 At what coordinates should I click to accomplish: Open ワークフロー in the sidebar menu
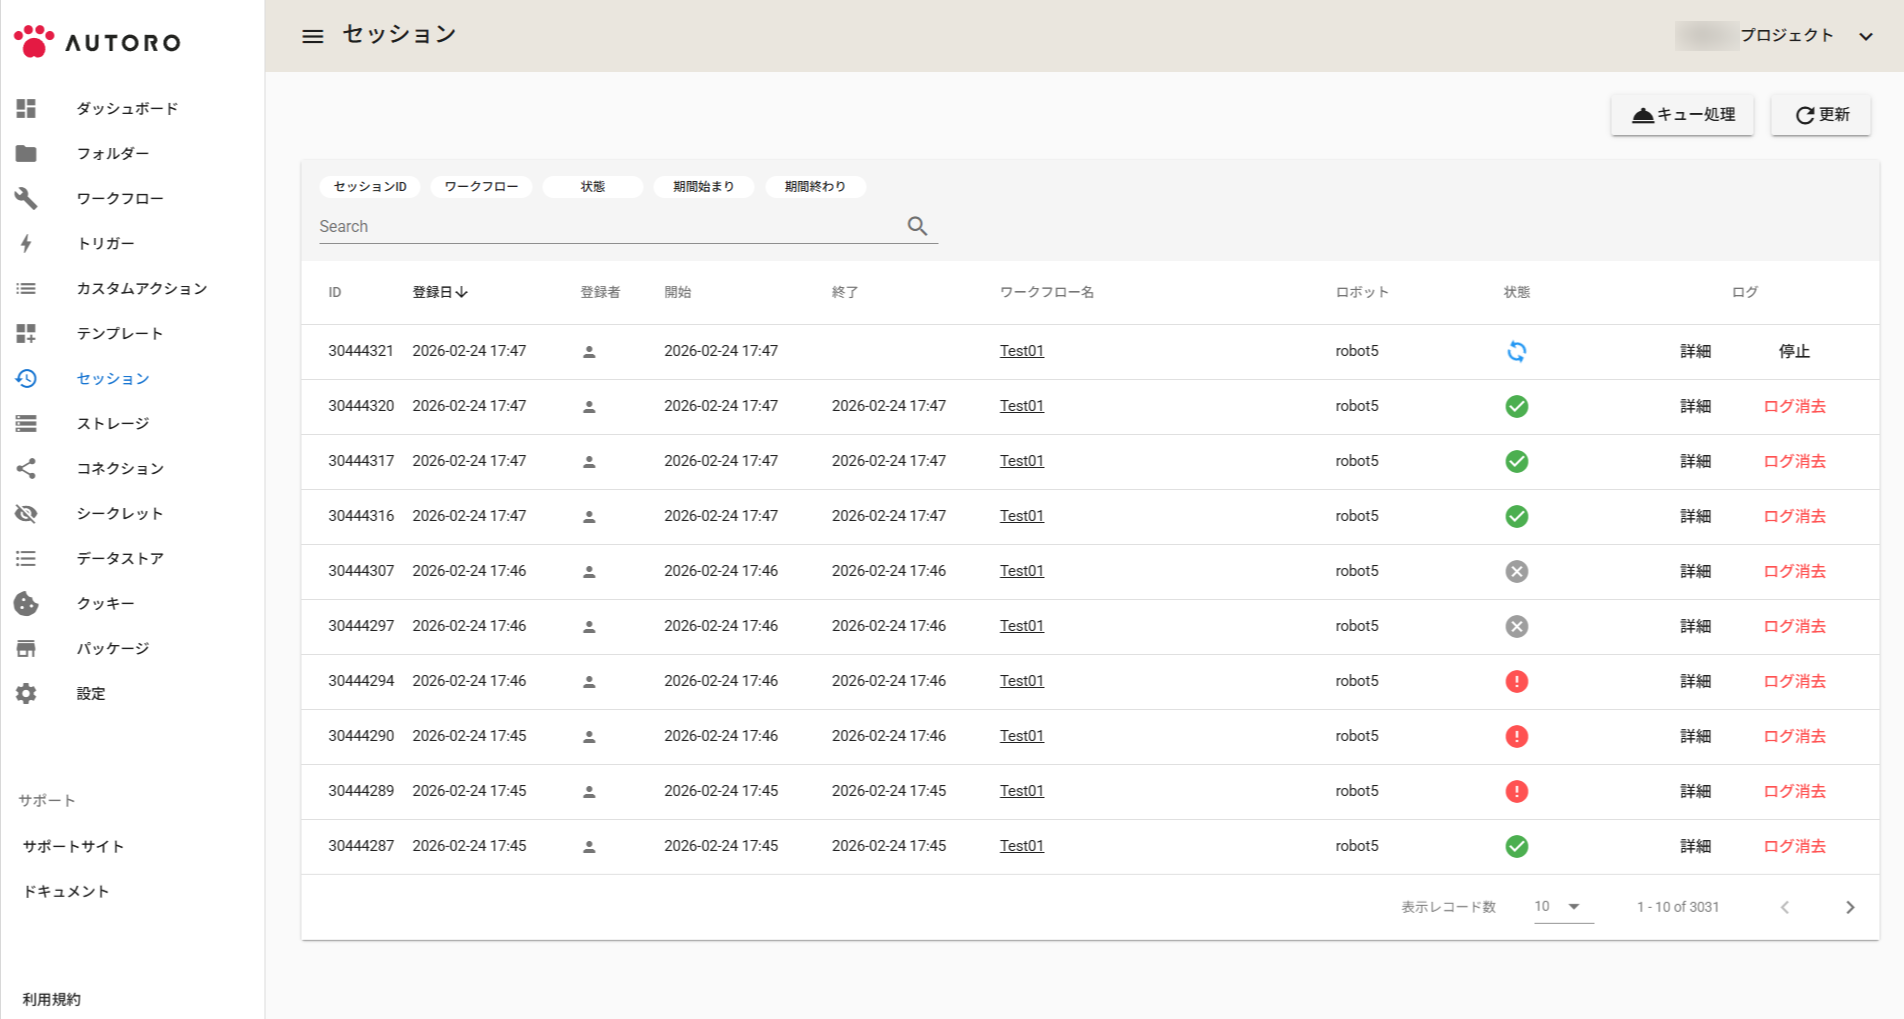(120, 198)
